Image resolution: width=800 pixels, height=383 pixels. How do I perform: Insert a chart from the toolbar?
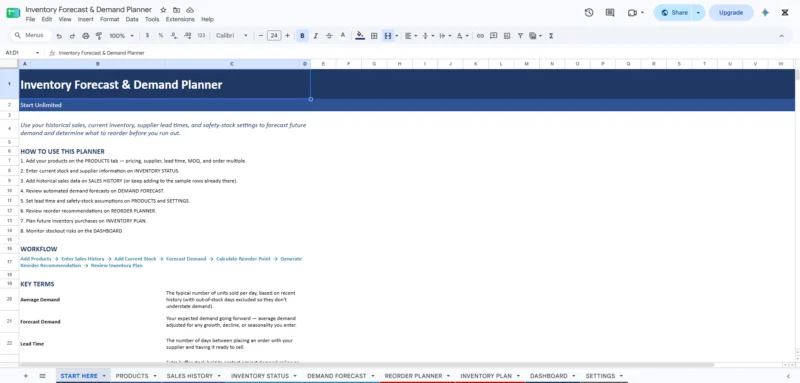tap(507, 36)
